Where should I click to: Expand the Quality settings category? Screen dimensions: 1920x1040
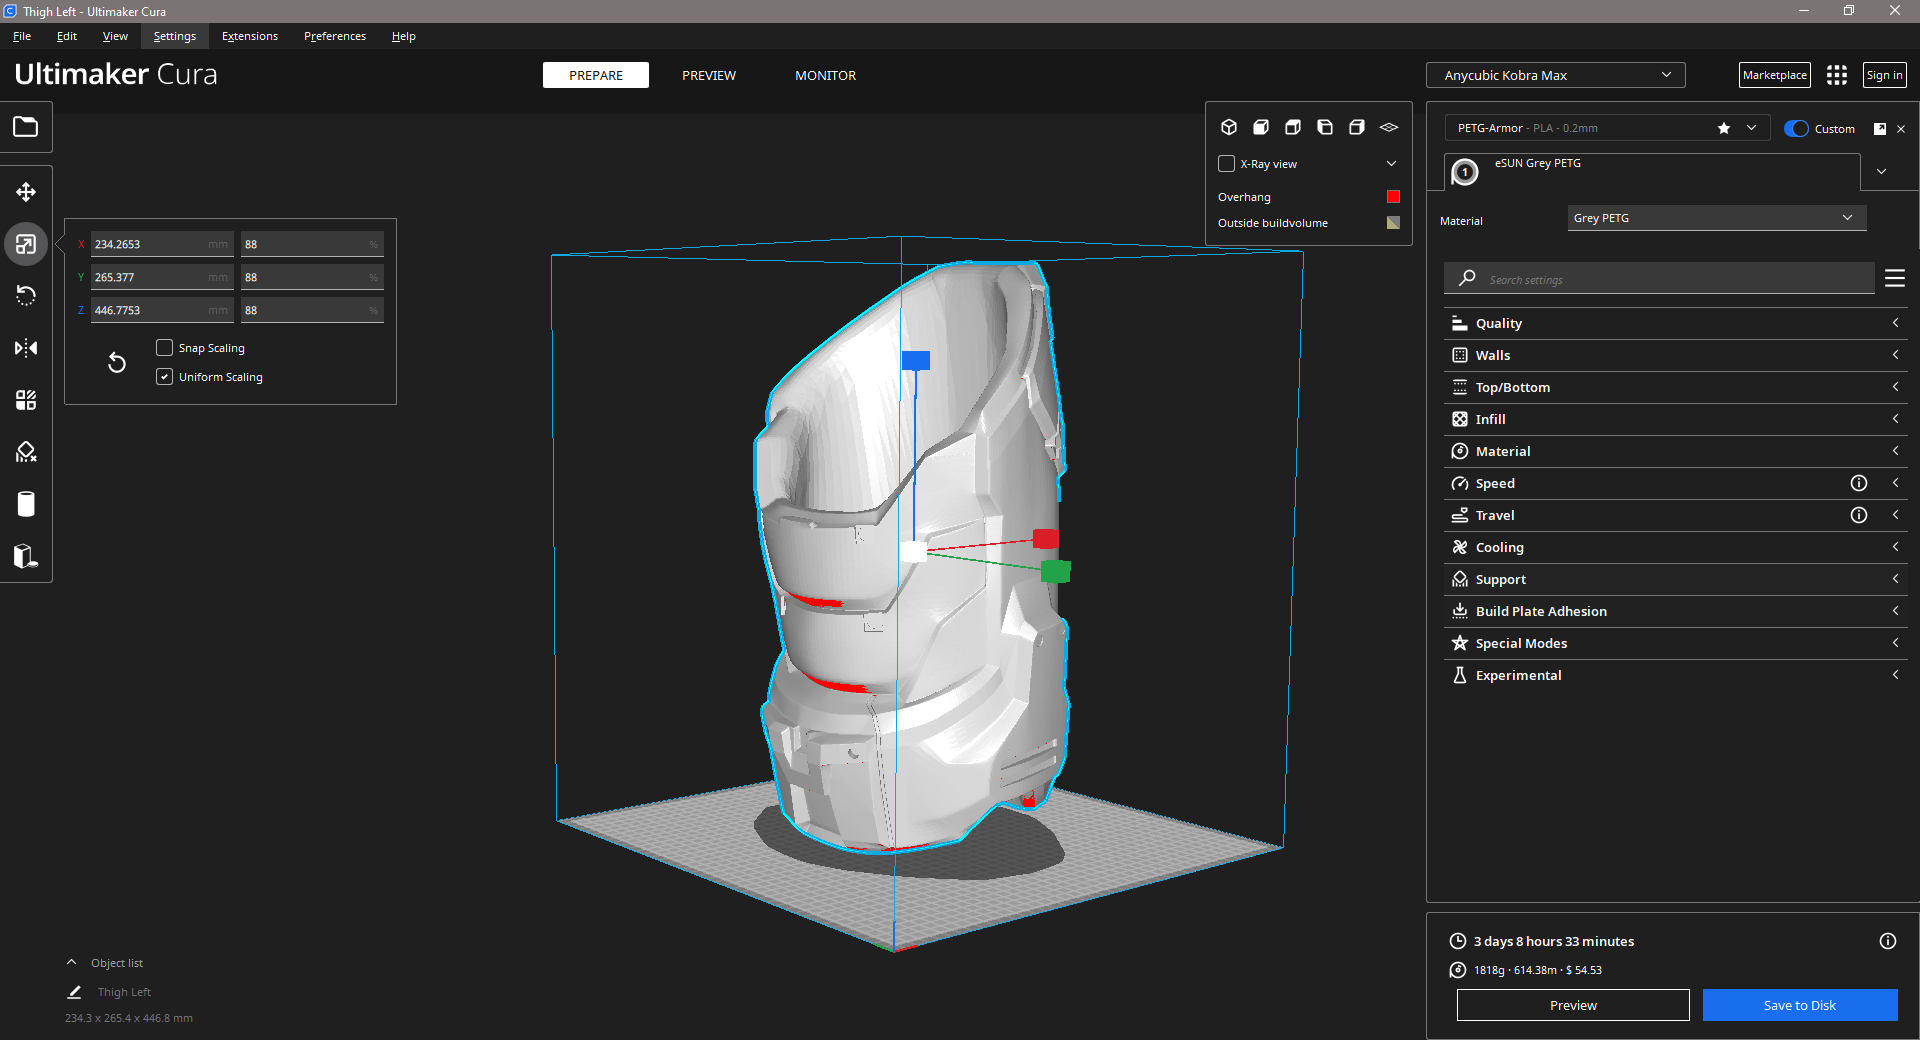click(x=1676, y=323)
